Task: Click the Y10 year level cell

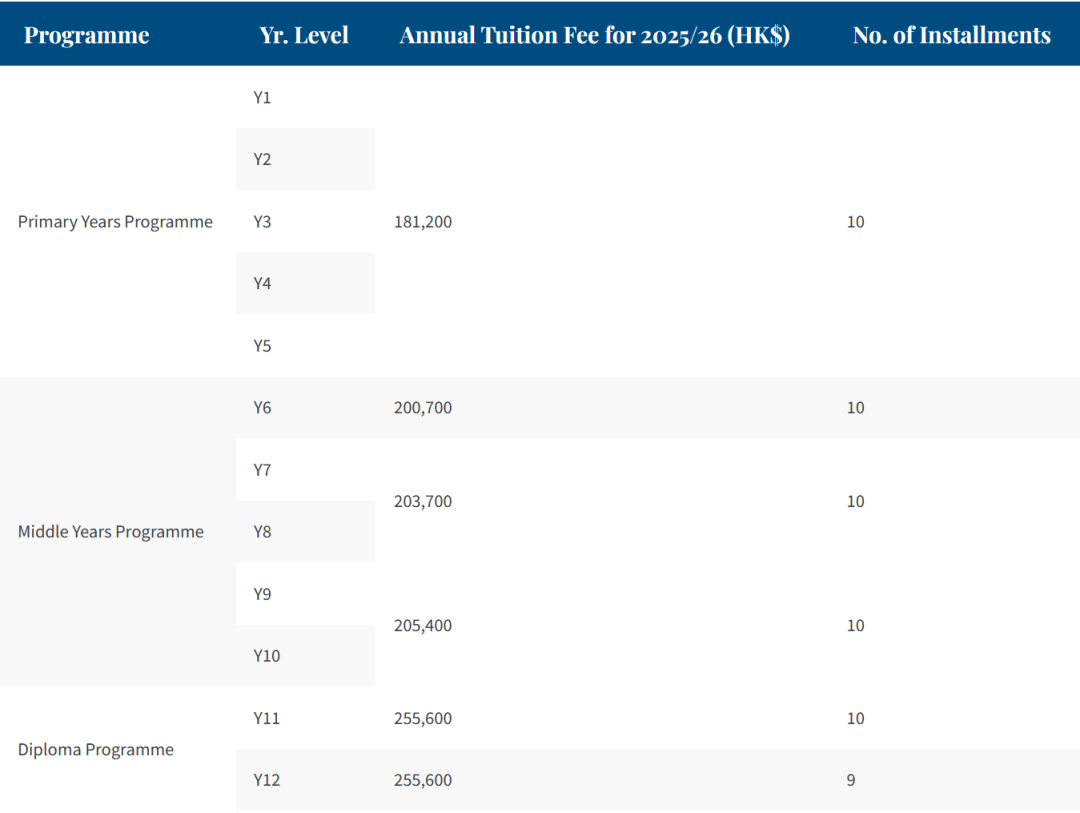Action: click(266, 656)
